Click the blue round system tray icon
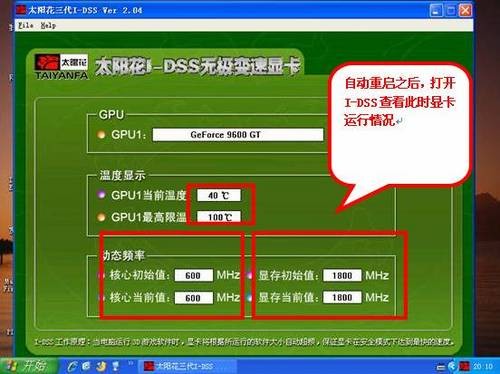Screen dimensions: 500x374 452,366
